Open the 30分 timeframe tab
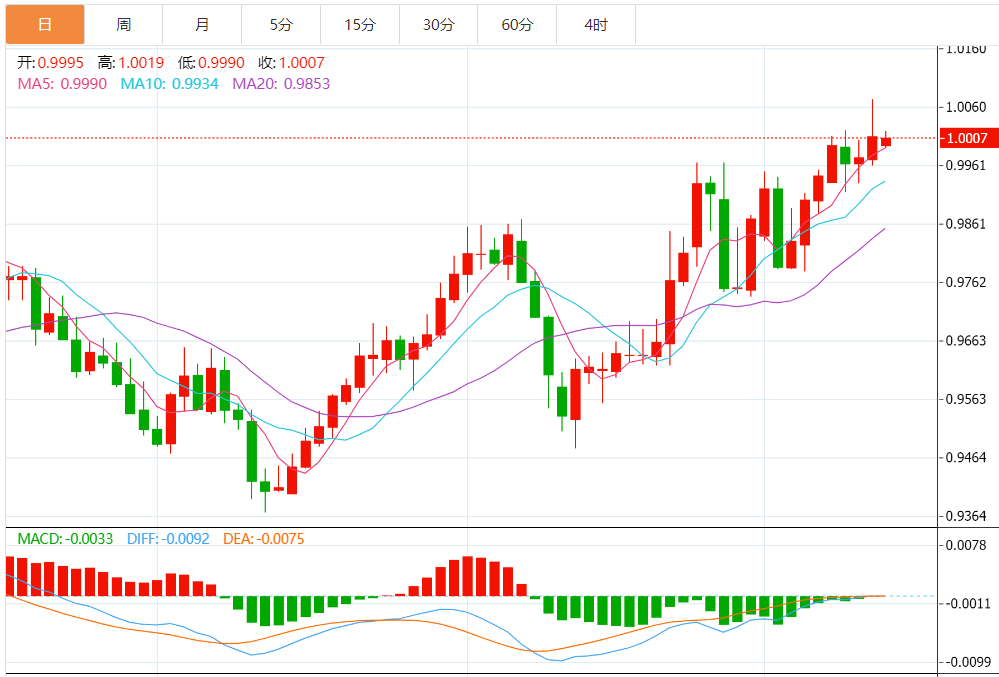This screenshot has width=999, height=677. pos(439,25)
